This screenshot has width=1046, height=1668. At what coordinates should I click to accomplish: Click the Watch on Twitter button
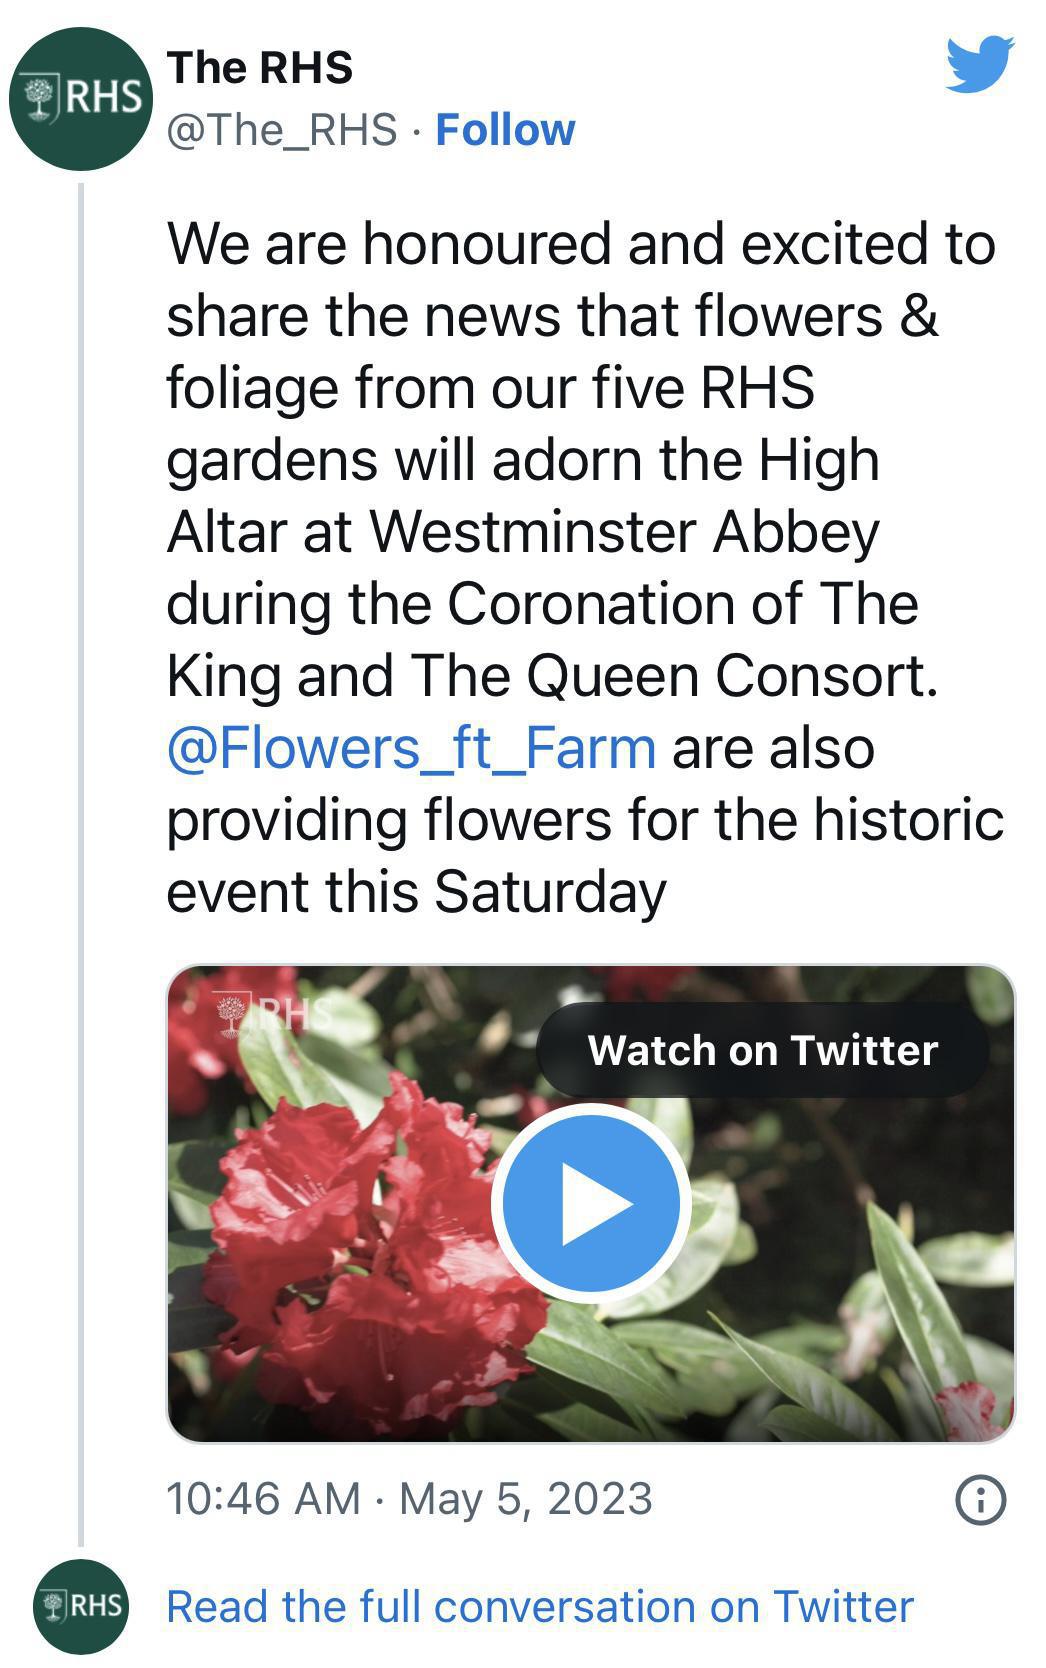(761, 1050)
